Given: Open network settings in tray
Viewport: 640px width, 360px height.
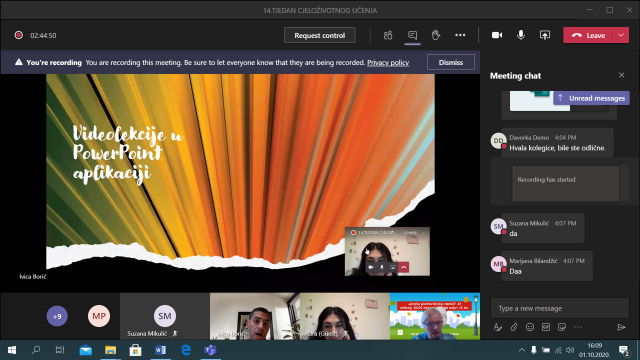Looking at the screenshot, I should [x=558, y=350].
